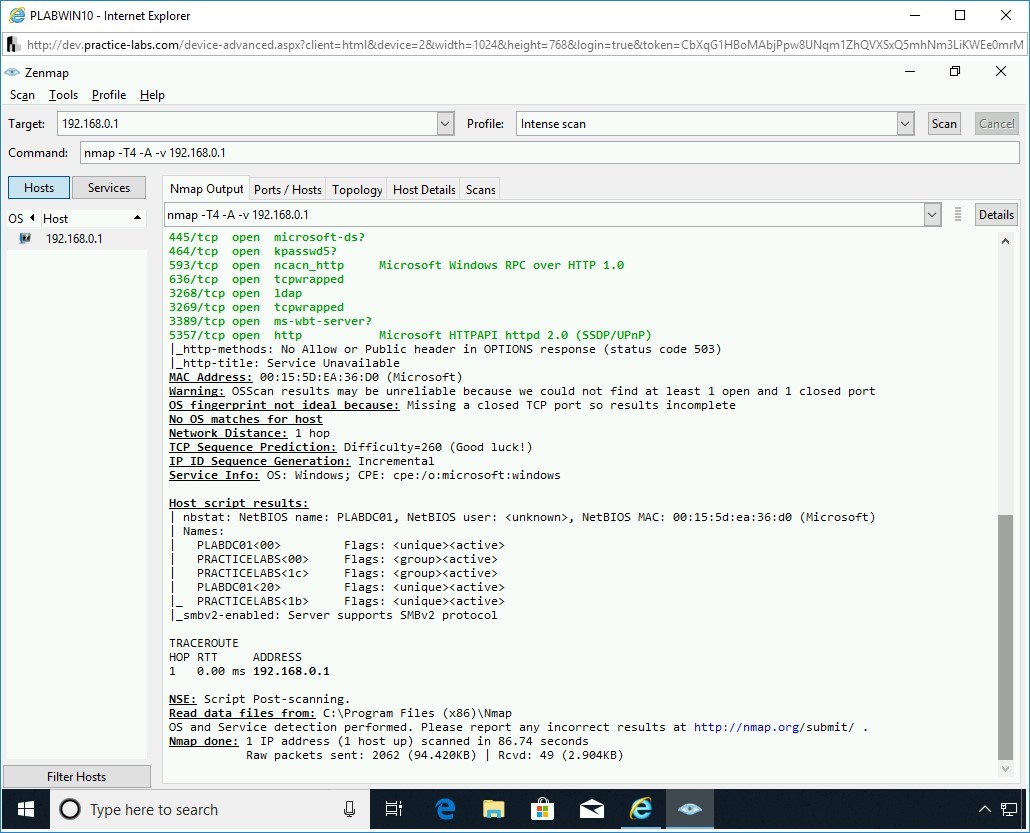Viewport: 1030px width, 833px height.
Task: Open File Explorer from the taskbar
Action: pyautogui.click(x=494, y=809)
